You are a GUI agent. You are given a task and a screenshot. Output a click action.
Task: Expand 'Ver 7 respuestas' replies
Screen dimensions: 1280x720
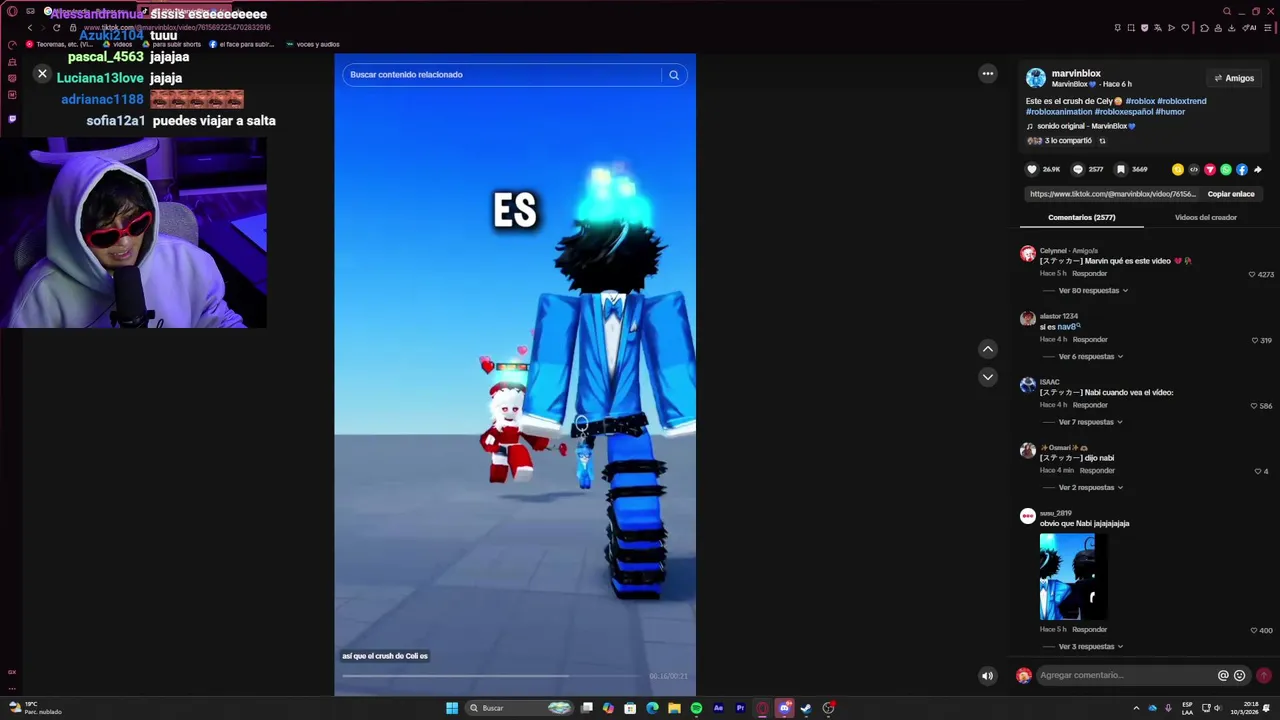coord(1090,422)
